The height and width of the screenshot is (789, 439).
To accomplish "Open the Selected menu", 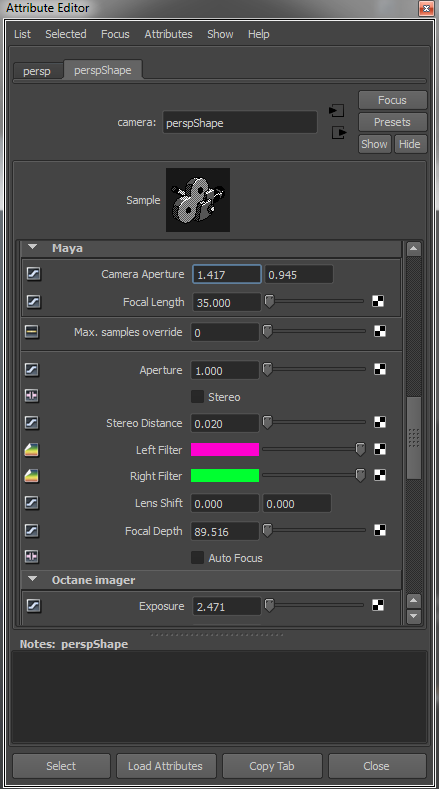I will tap(66, 34).
